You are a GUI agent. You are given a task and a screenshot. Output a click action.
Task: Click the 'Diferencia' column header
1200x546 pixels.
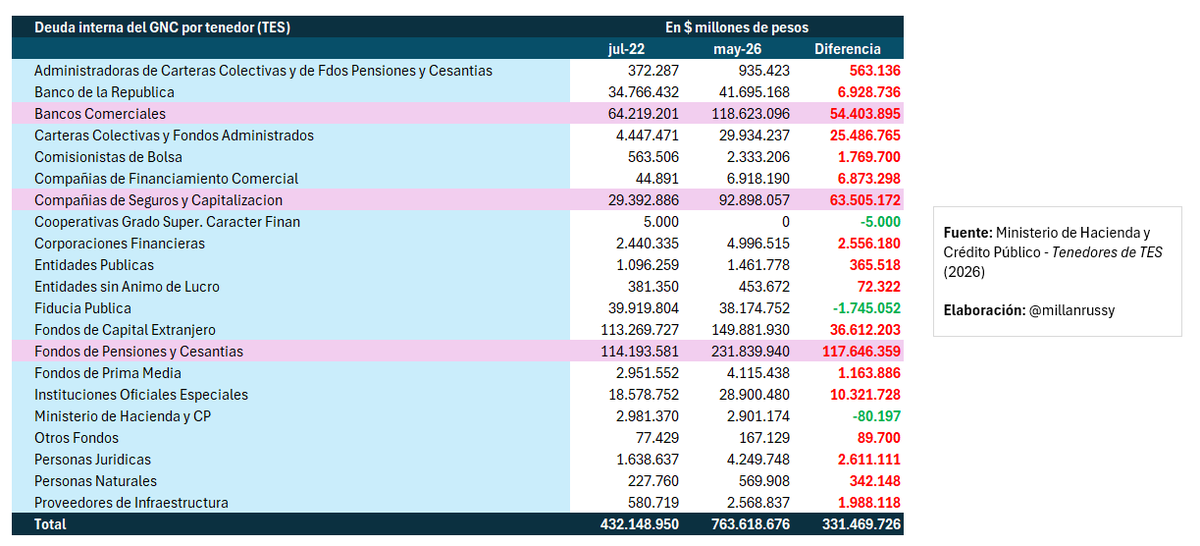pos(847,49)
